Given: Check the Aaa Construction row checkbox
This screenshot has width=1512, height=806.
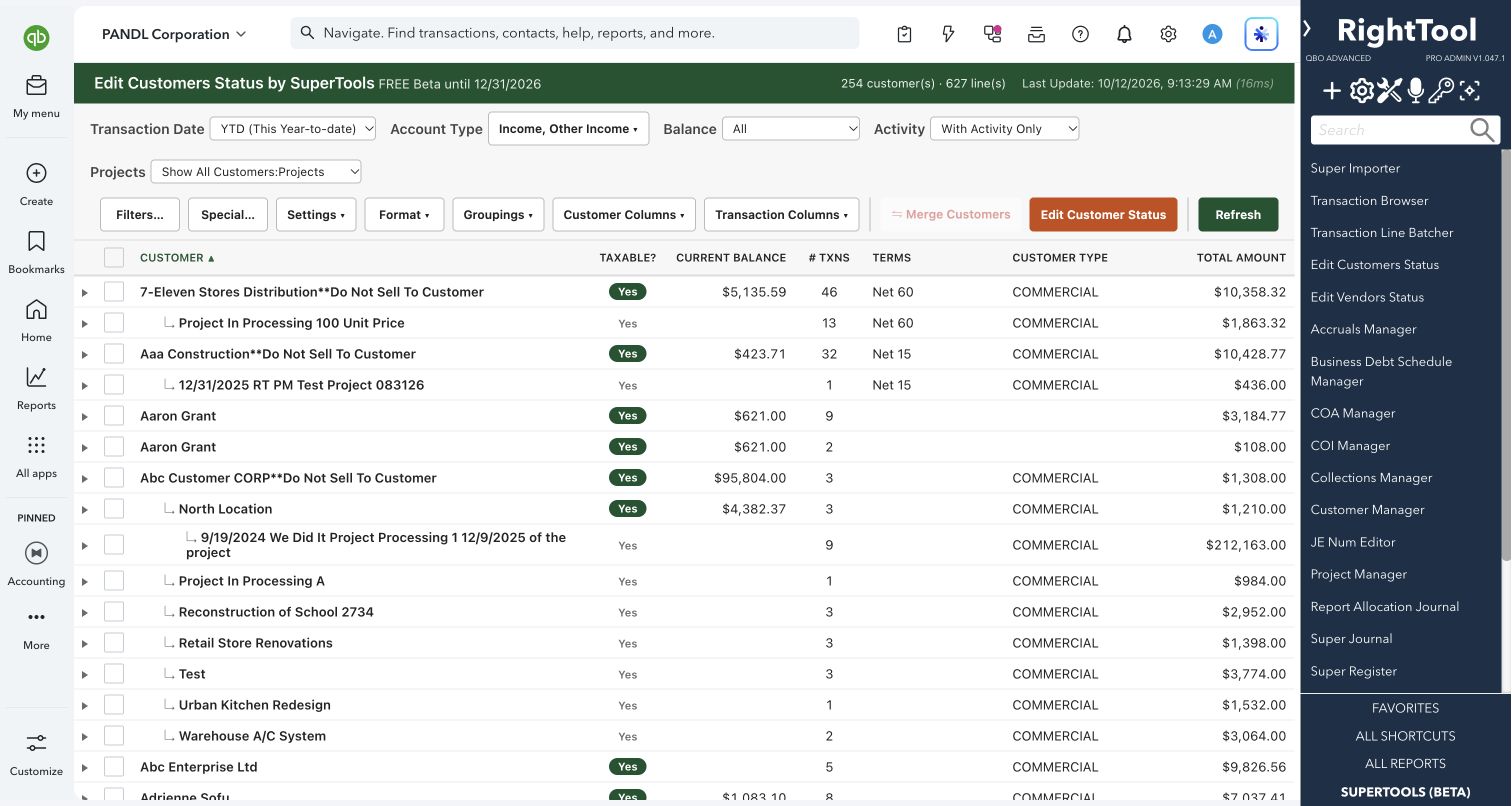Looking at the screenshot, I should pos(114,354).
